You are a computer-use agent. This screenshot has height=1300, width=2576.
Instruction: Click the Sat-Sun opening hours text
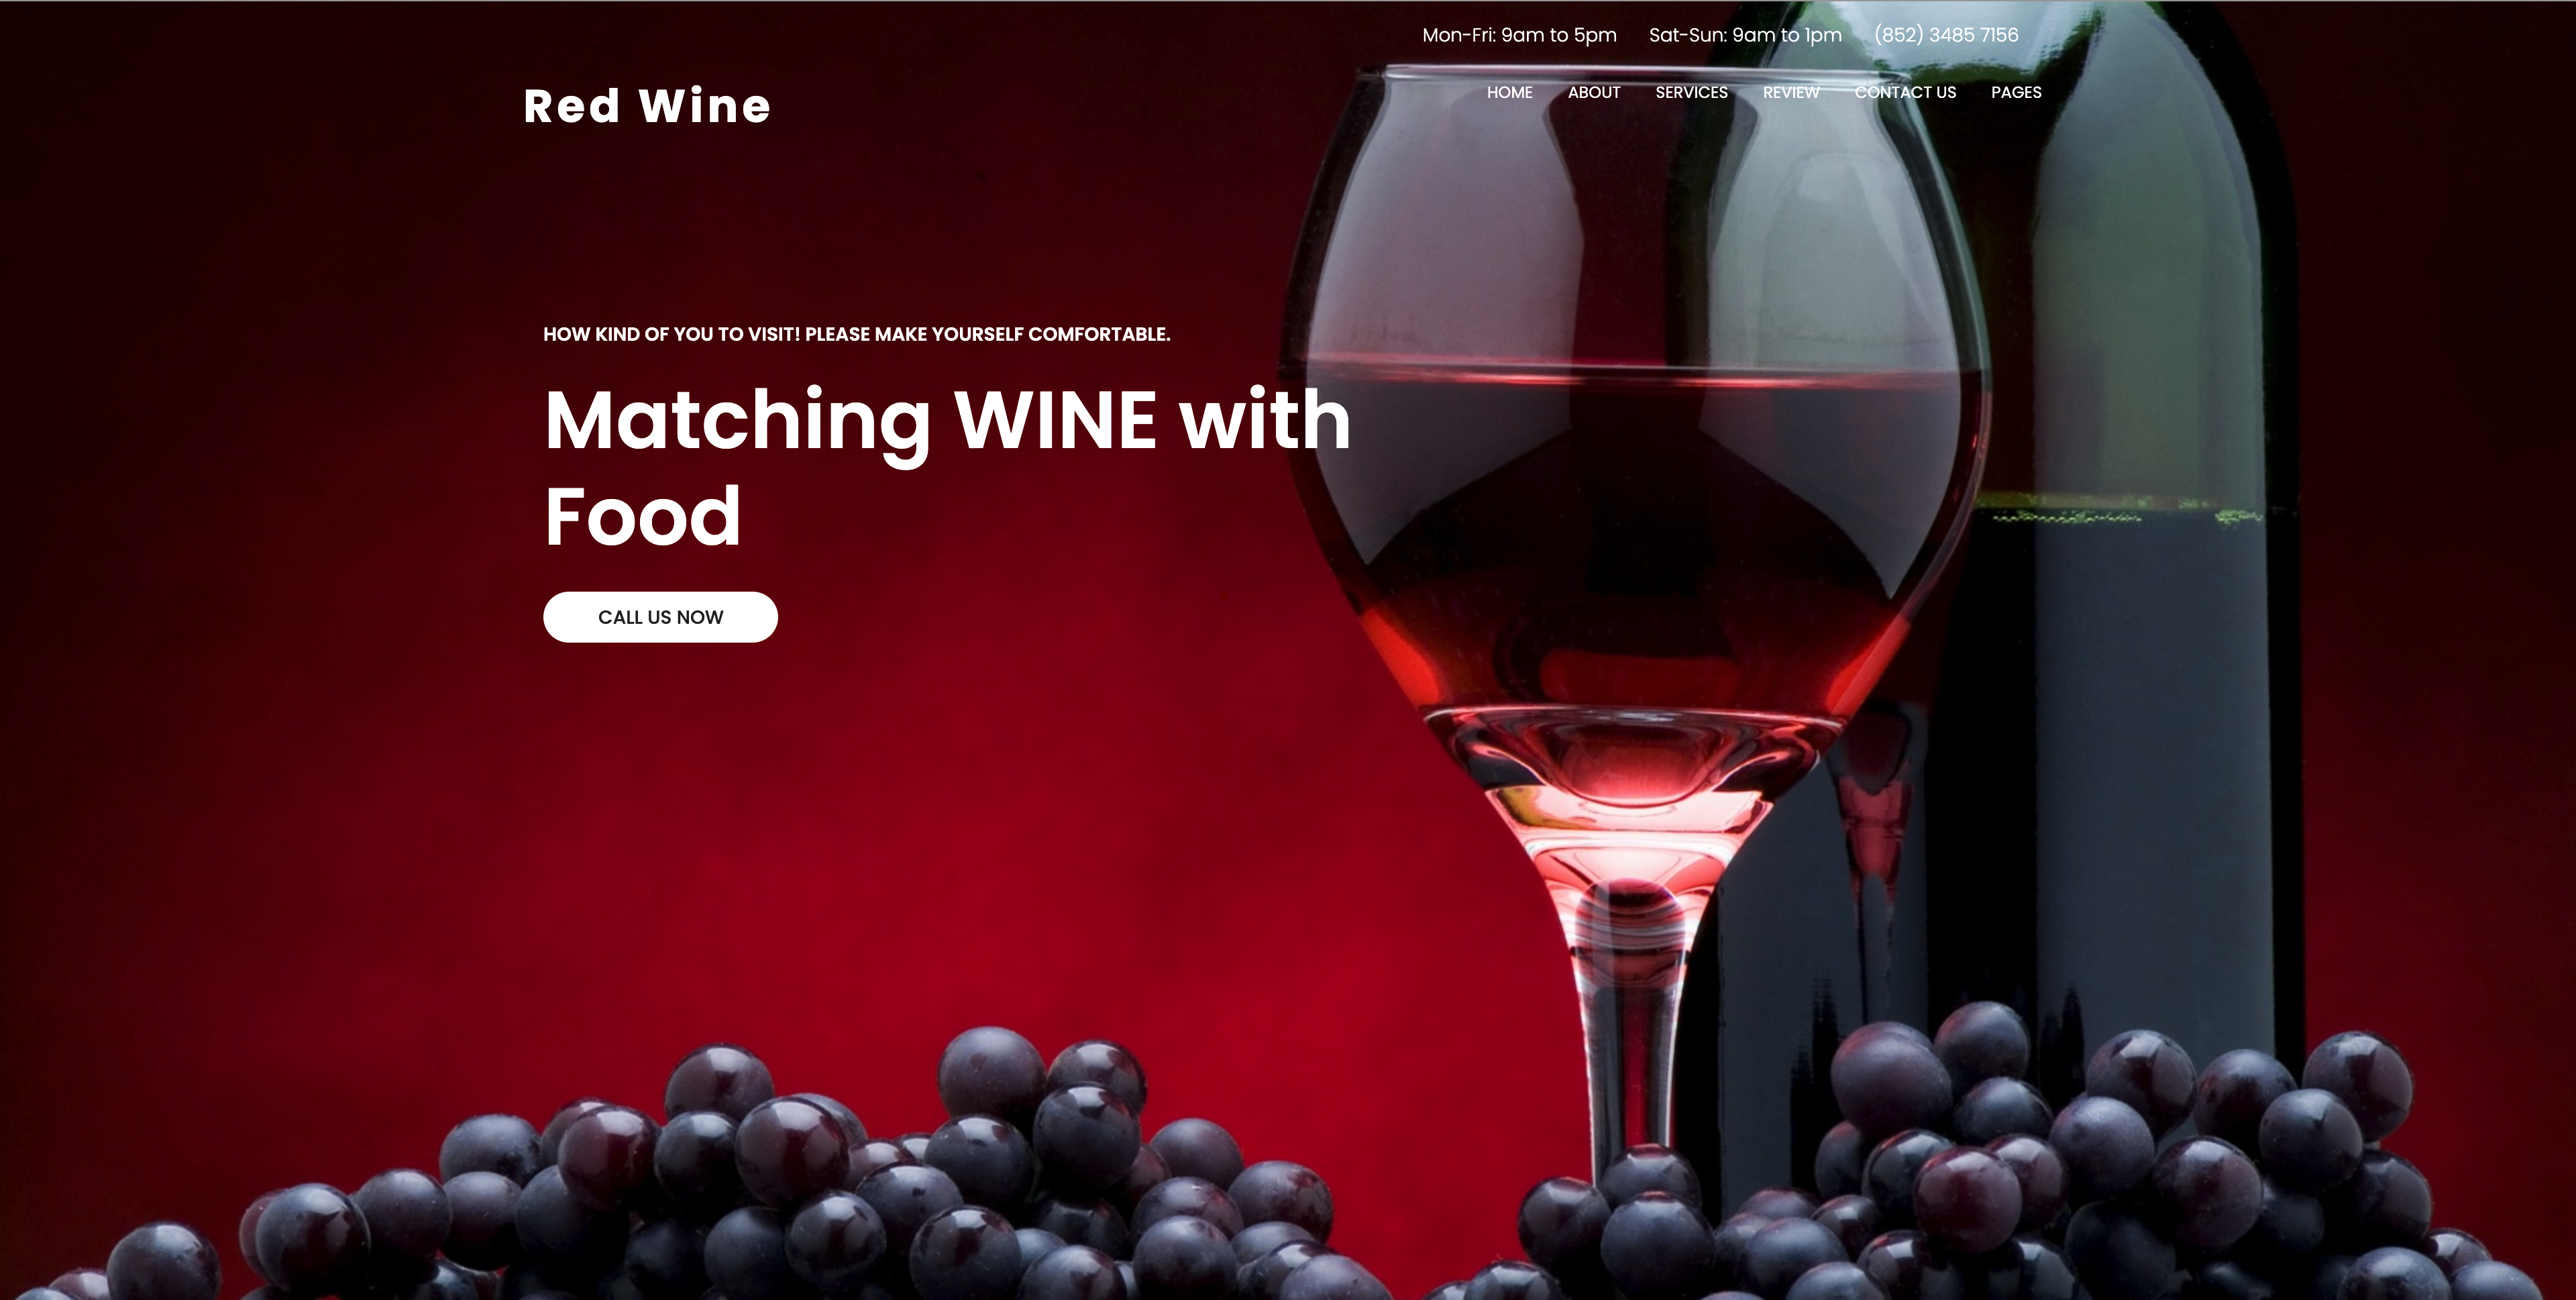[x=1745, y=35]
